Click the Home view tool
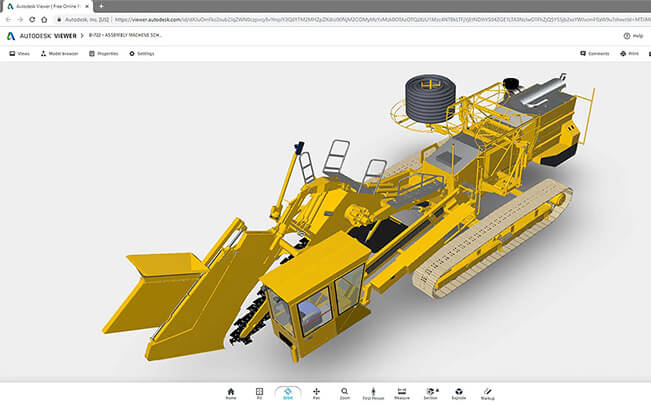The image size is (651, 405). coord(231,393)
